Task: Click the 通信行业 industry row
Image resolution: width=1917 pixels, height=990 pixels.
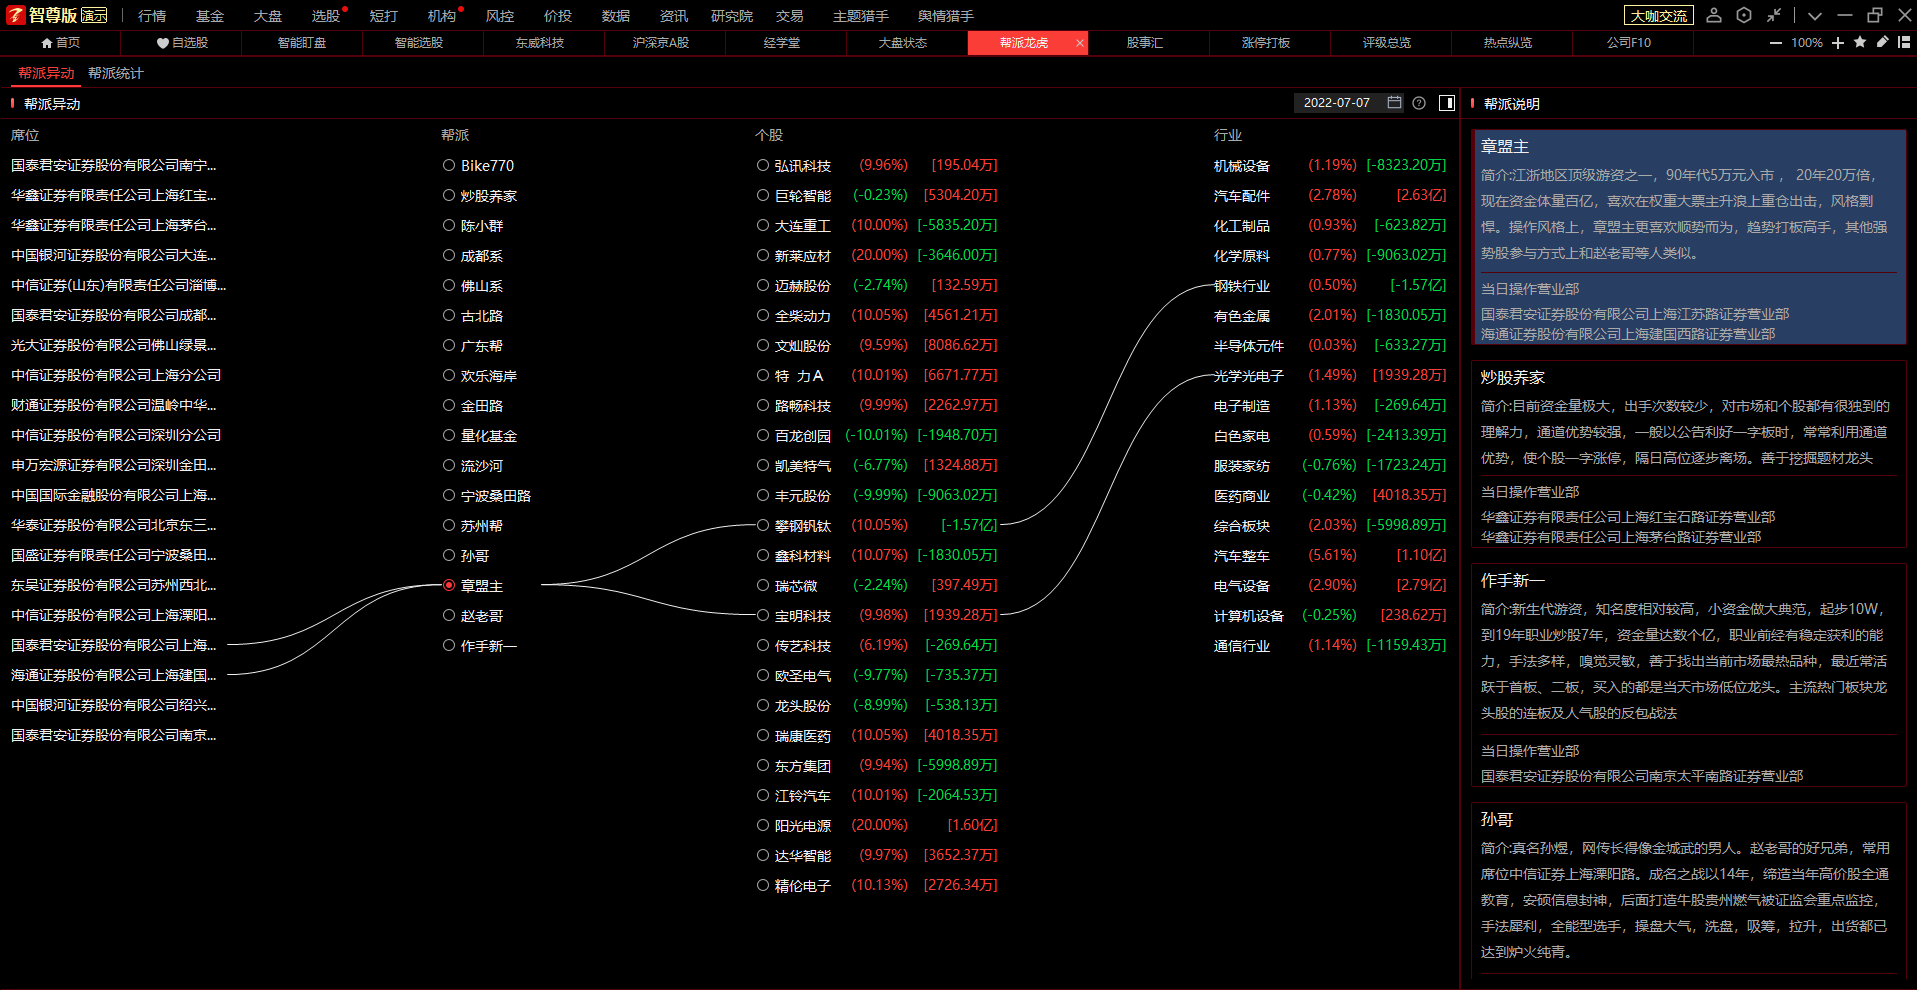Action: (1329, 645)
